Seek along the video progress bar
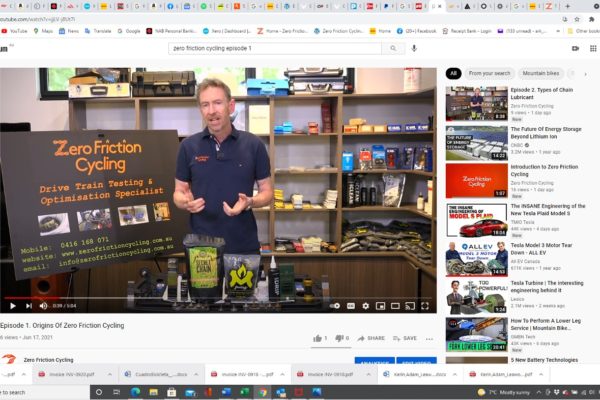The image size is (600, 400). 218,297
